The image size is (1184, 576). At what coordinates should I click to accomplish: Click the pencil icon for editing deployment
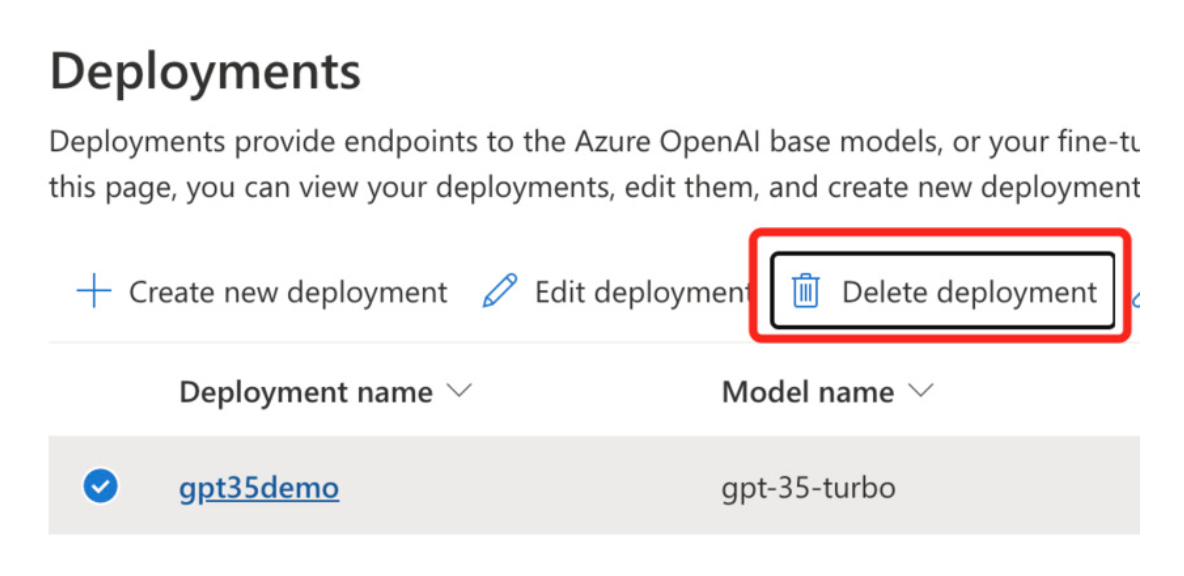tap(500, 292)
